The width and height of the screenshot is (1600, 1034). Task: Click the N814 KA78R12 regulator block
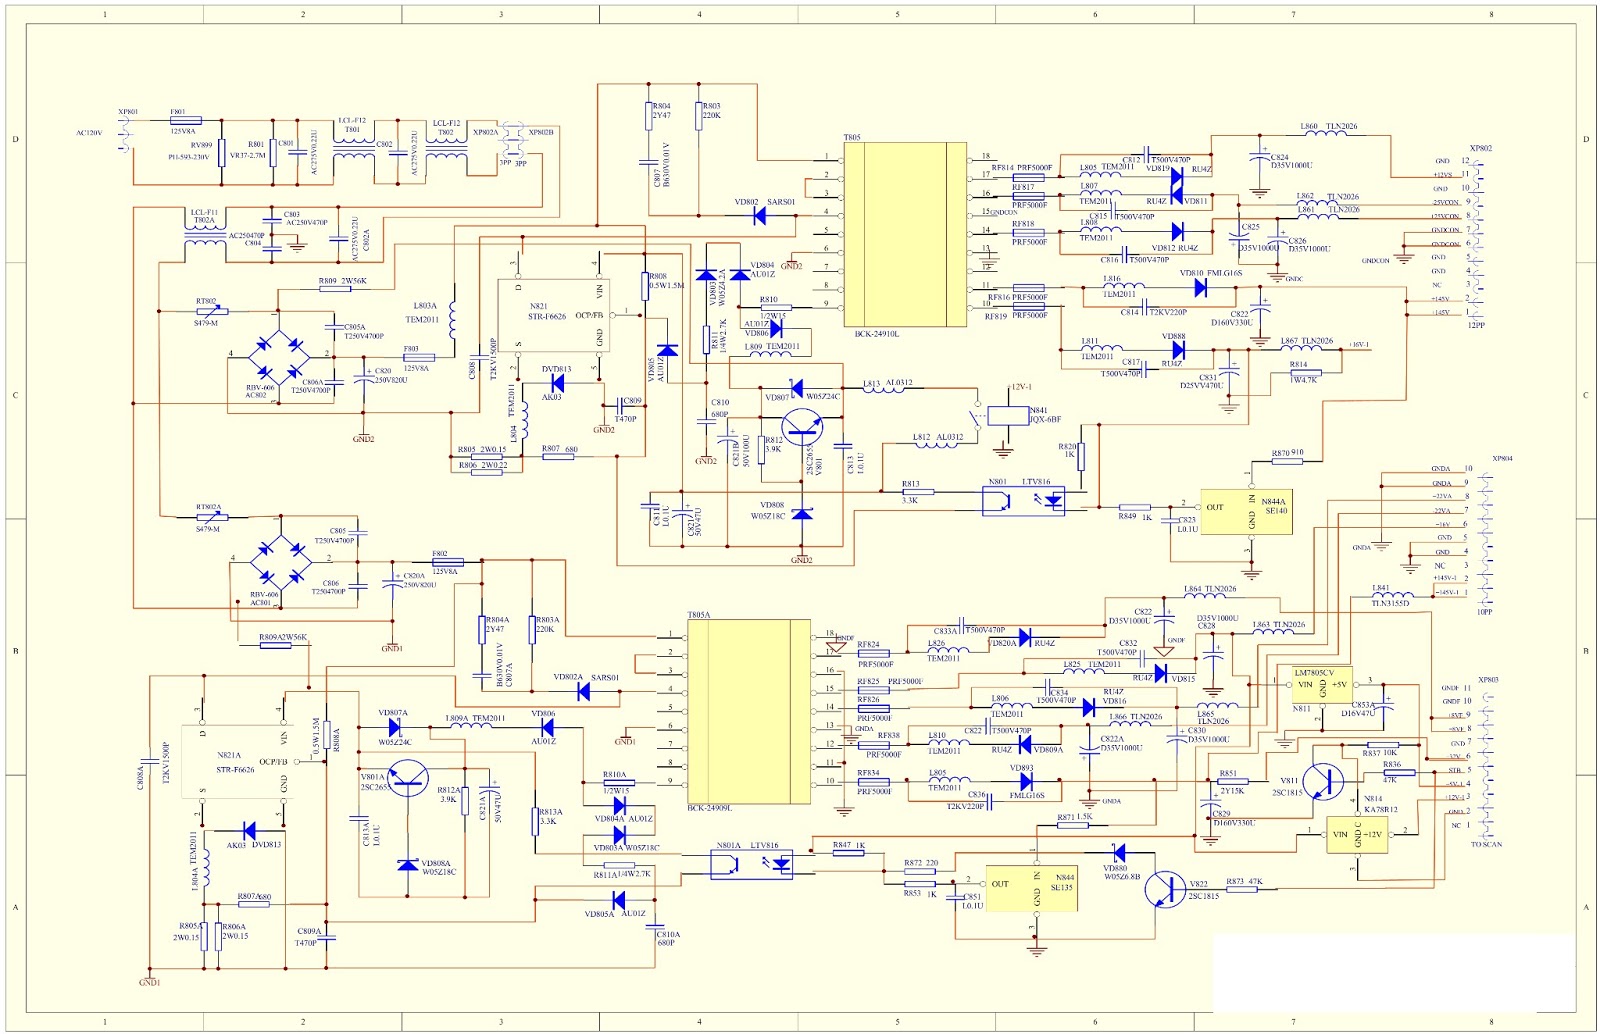1355,835
